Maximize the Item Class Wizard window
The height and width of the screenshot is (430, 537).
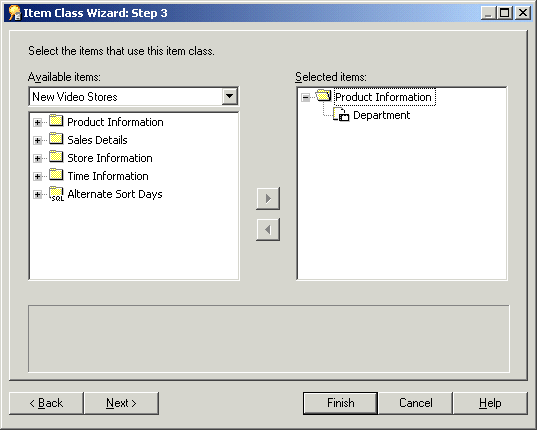pos(504,13)
